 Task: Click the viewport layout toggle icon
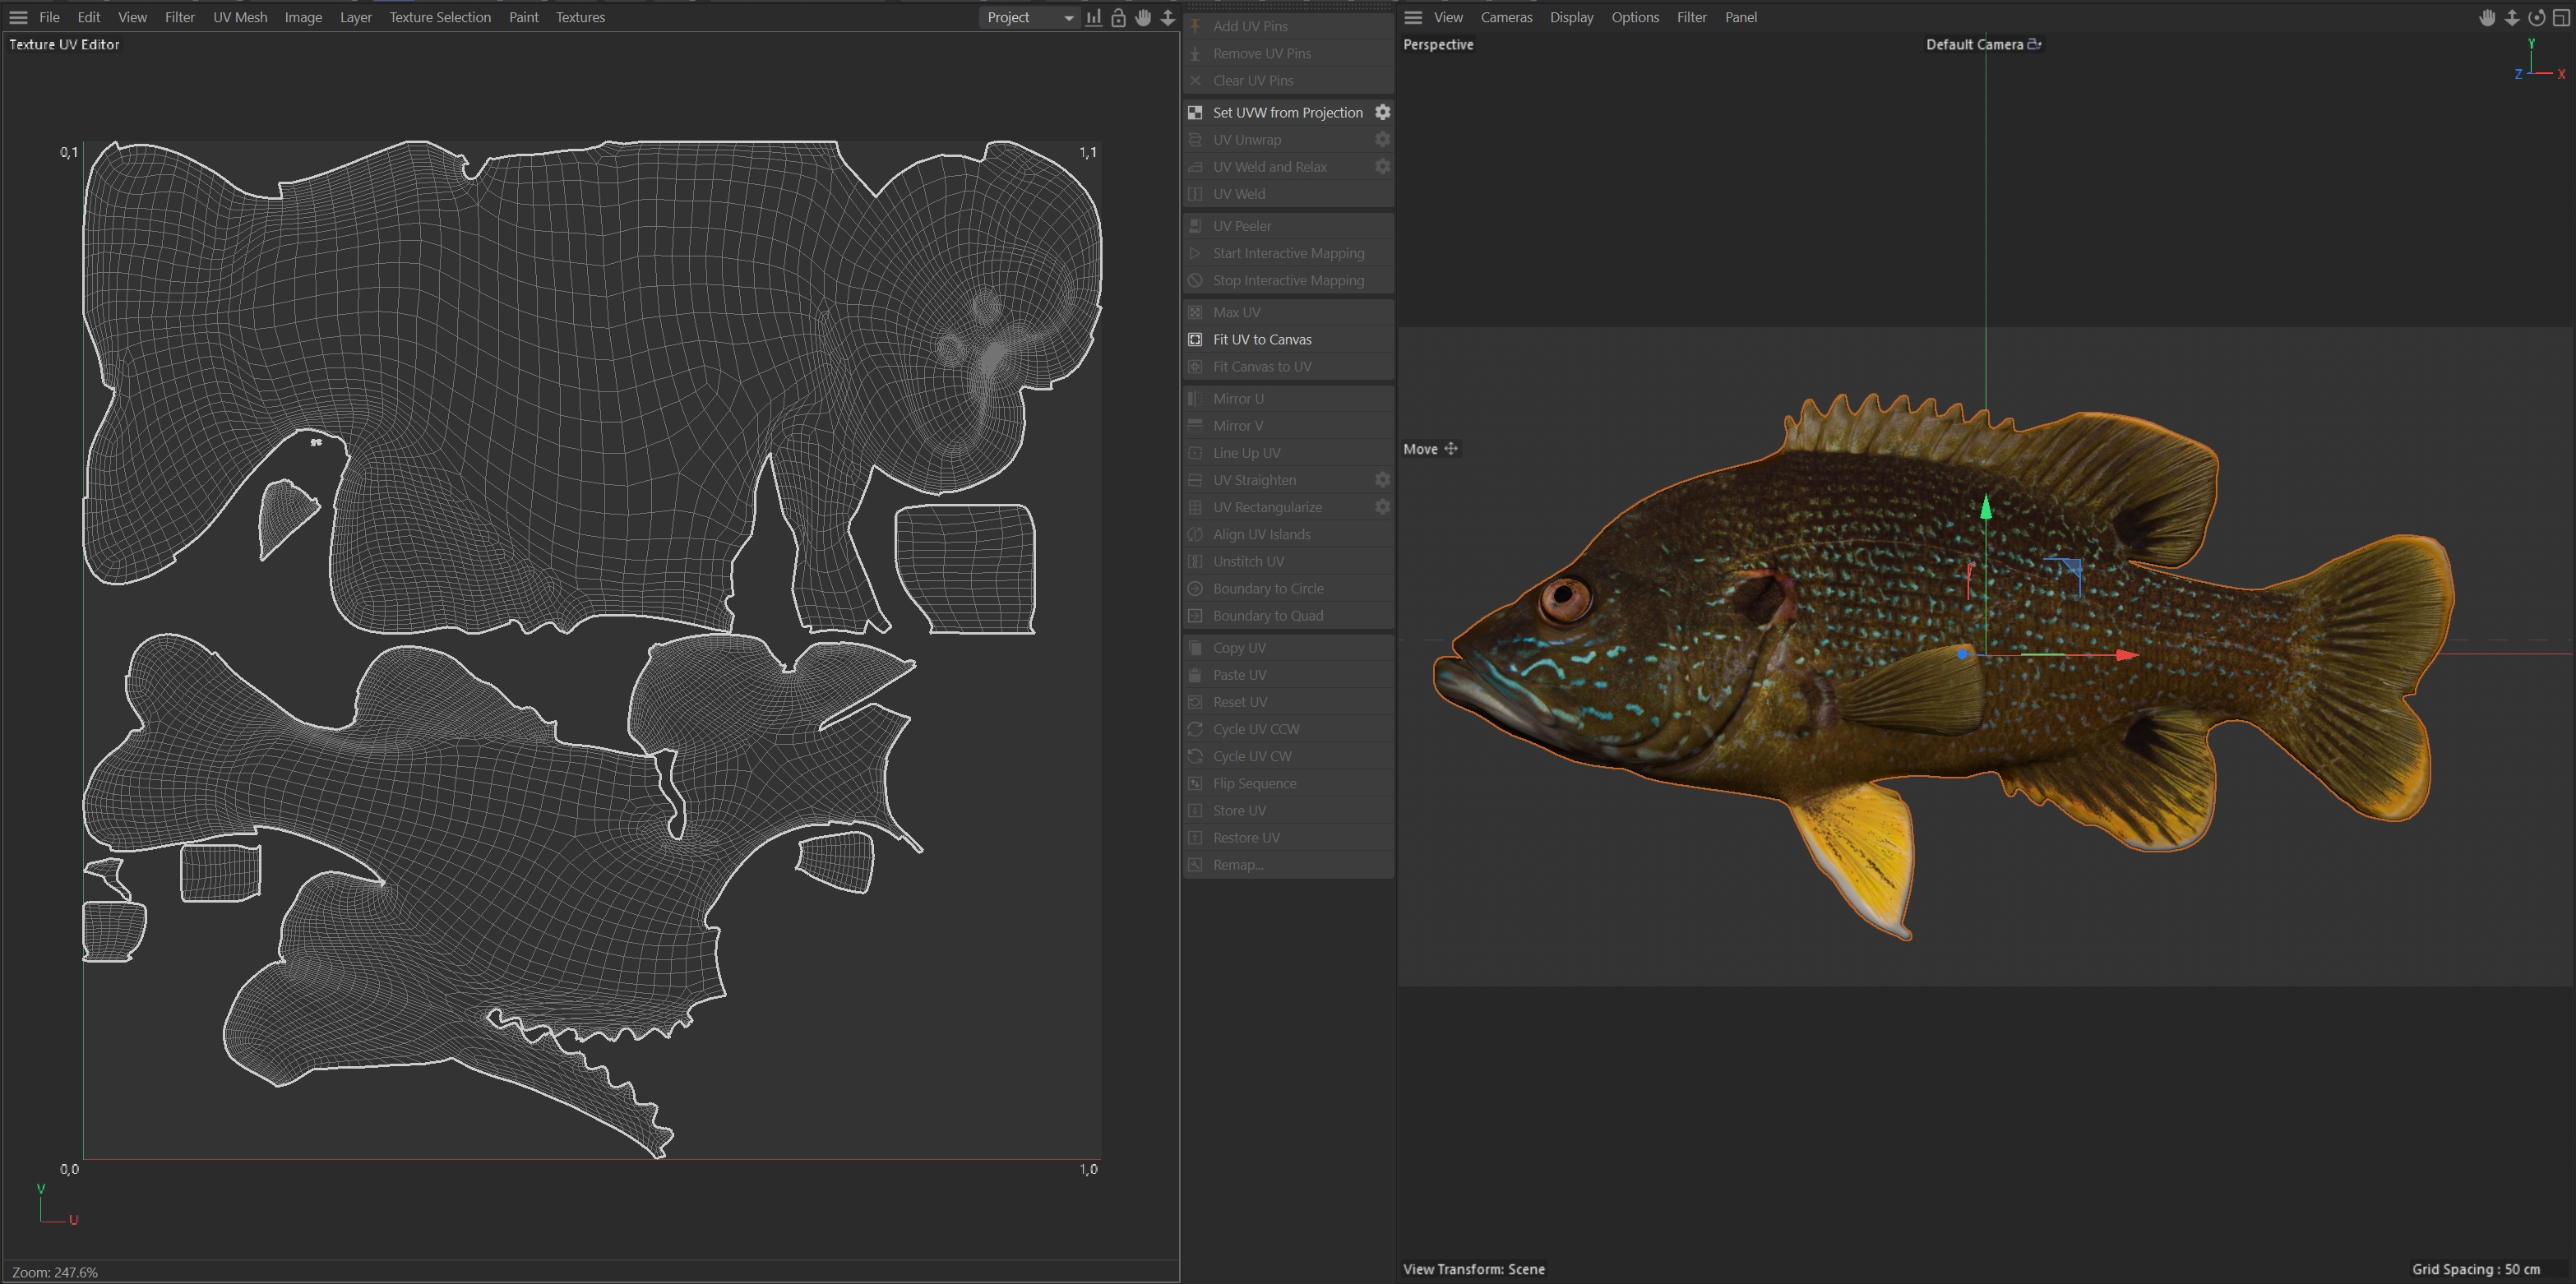[2561, 18]
